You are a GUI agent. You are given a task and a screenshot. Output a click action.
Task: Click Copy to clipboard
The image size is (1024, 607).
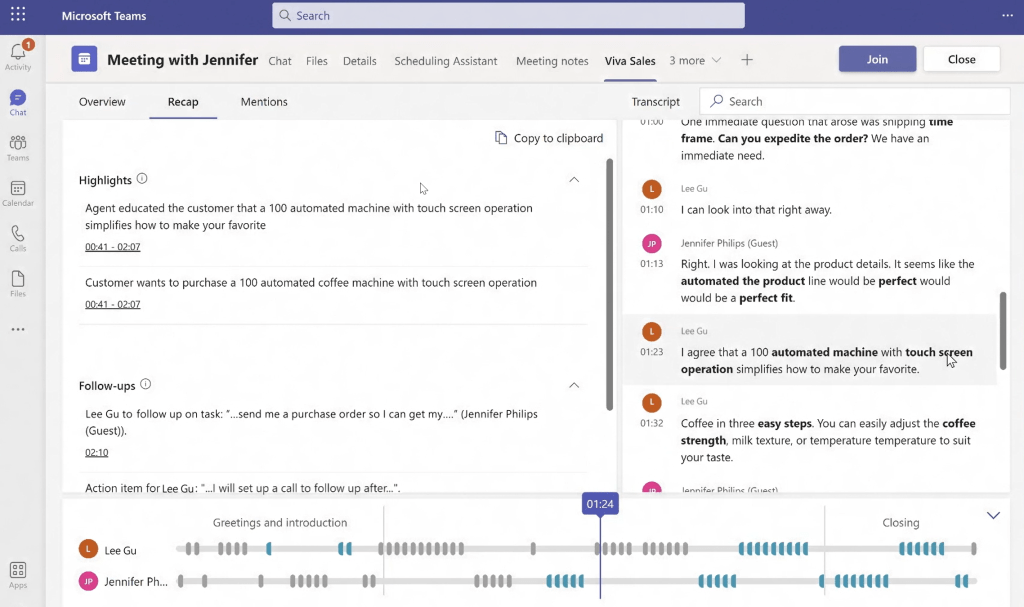pos(549,138)
